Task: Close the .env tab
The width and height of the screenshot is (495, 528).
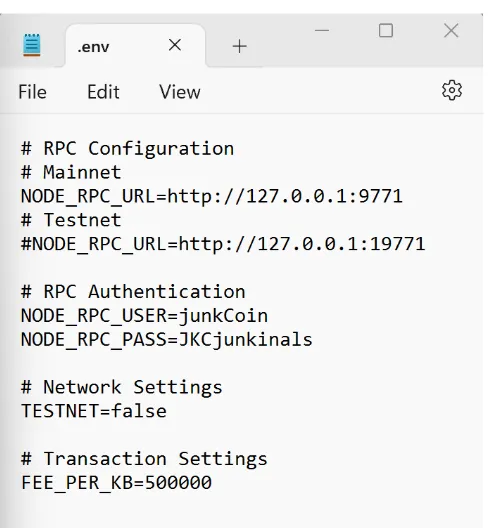Action: point(175,45)
